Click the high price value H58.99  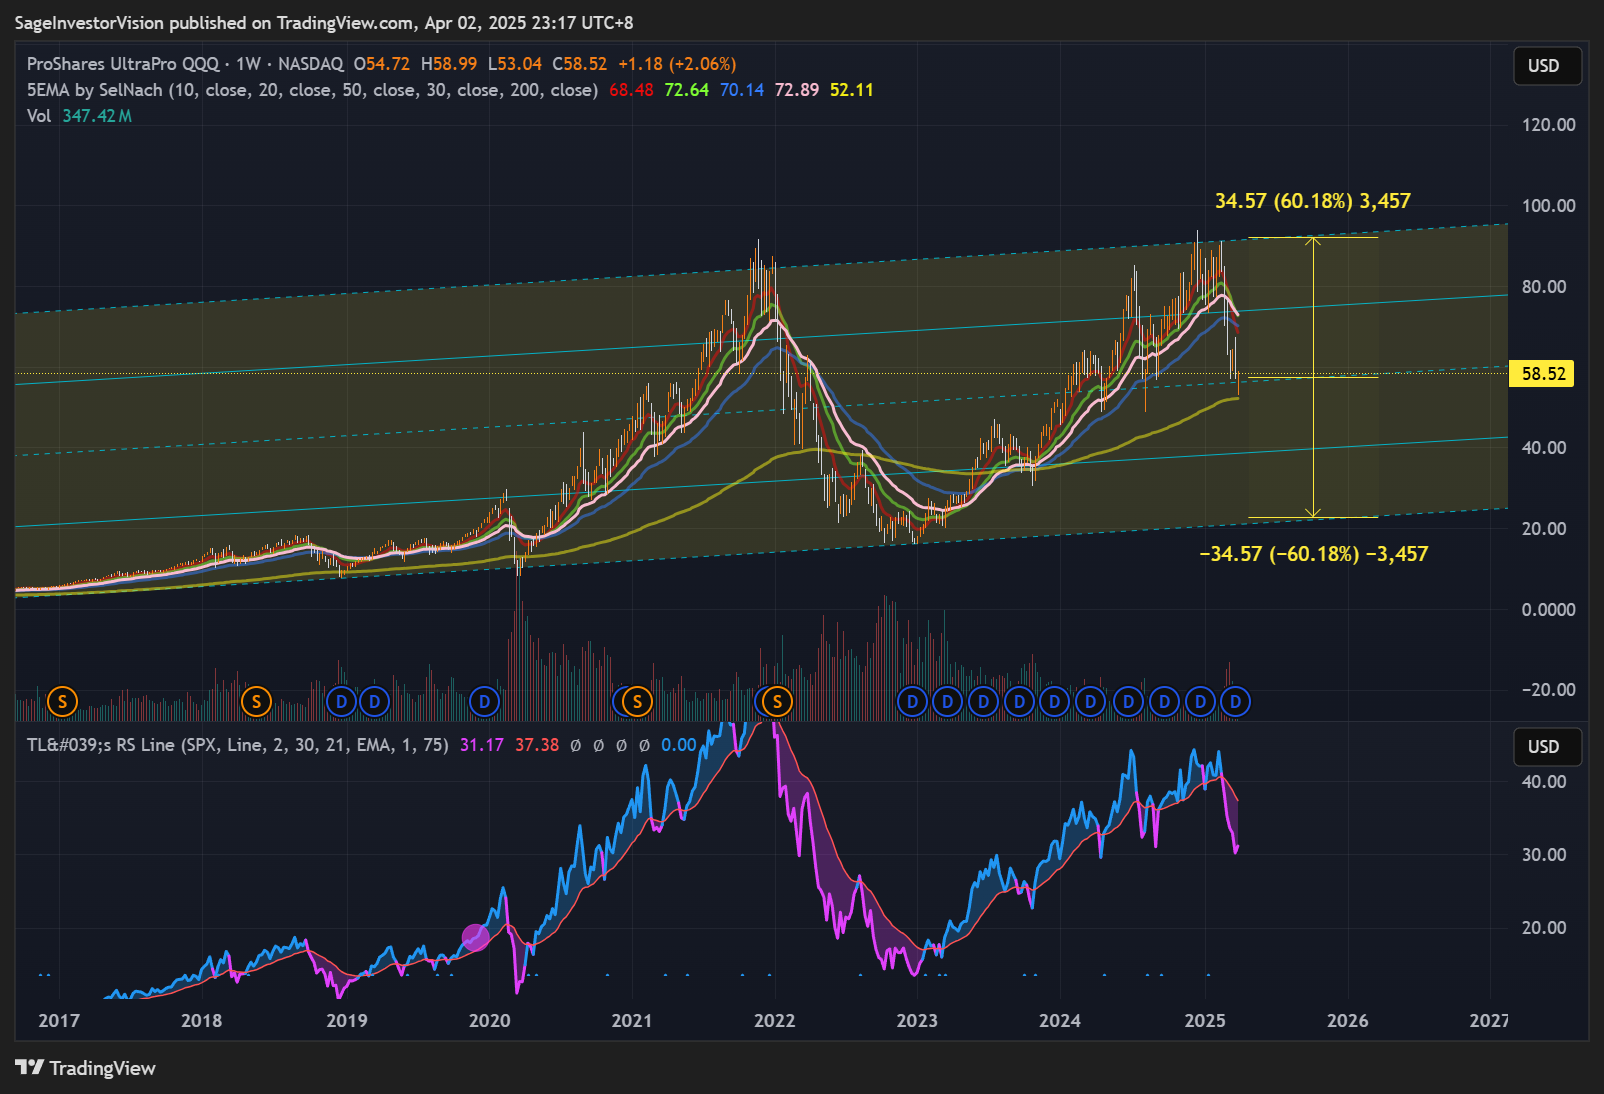449,64
